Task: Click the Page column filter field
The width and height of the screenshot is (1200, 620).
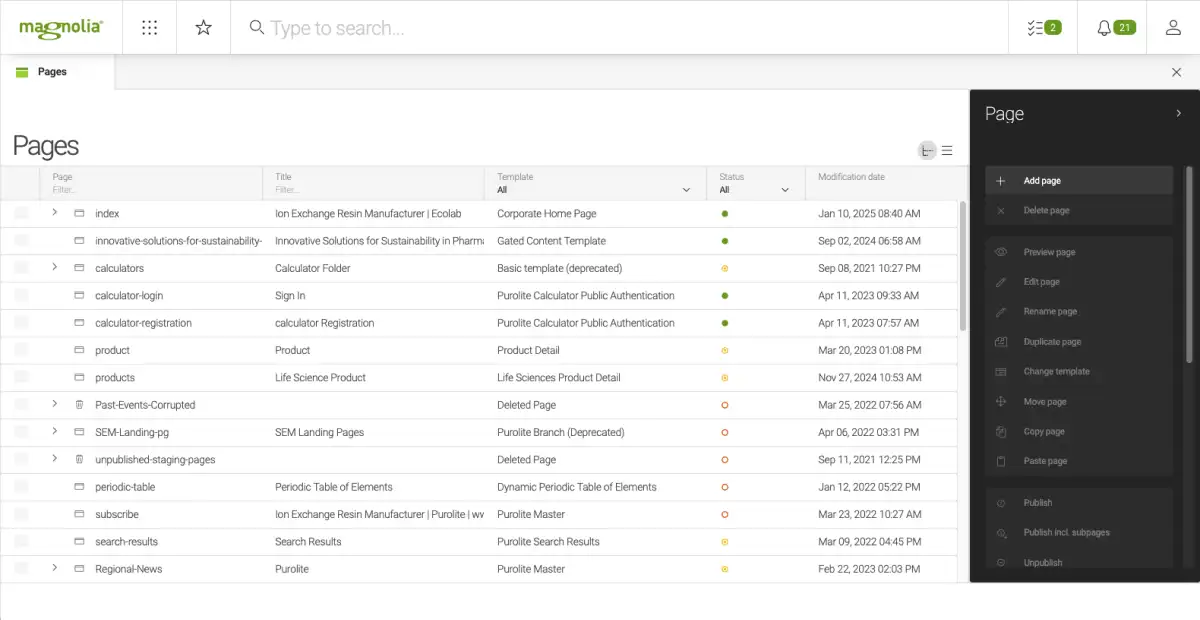Action: 150,190
